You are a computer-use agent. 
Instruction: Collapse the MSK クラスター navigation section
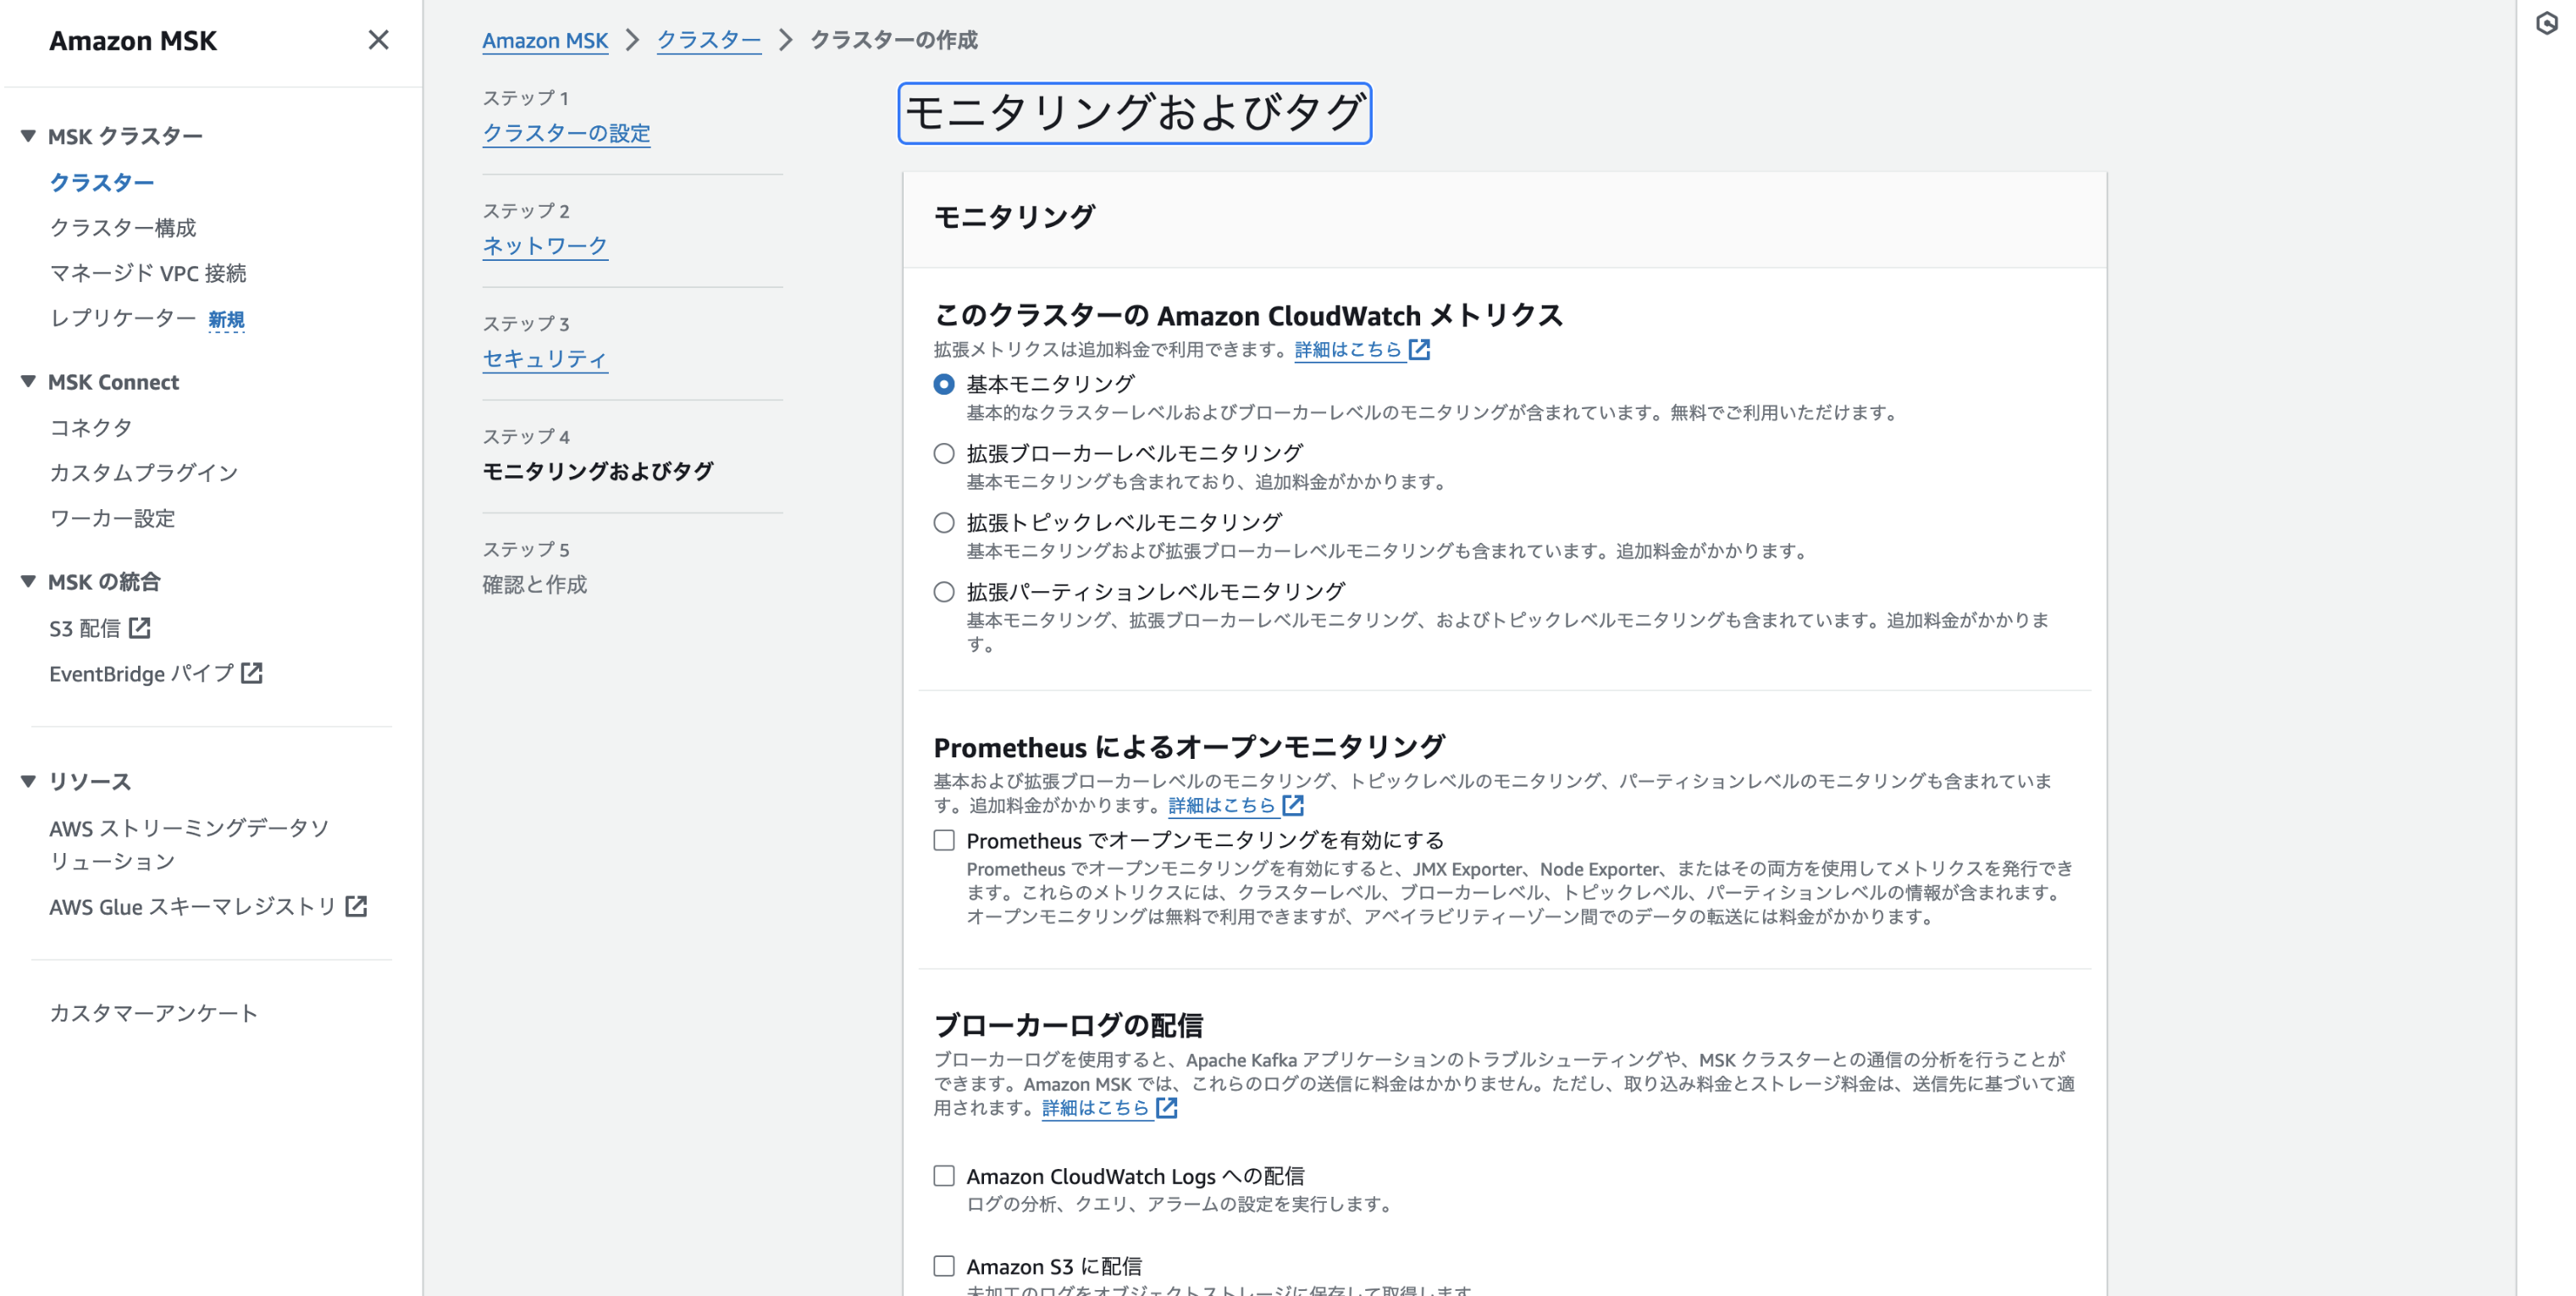click(28, 136)
